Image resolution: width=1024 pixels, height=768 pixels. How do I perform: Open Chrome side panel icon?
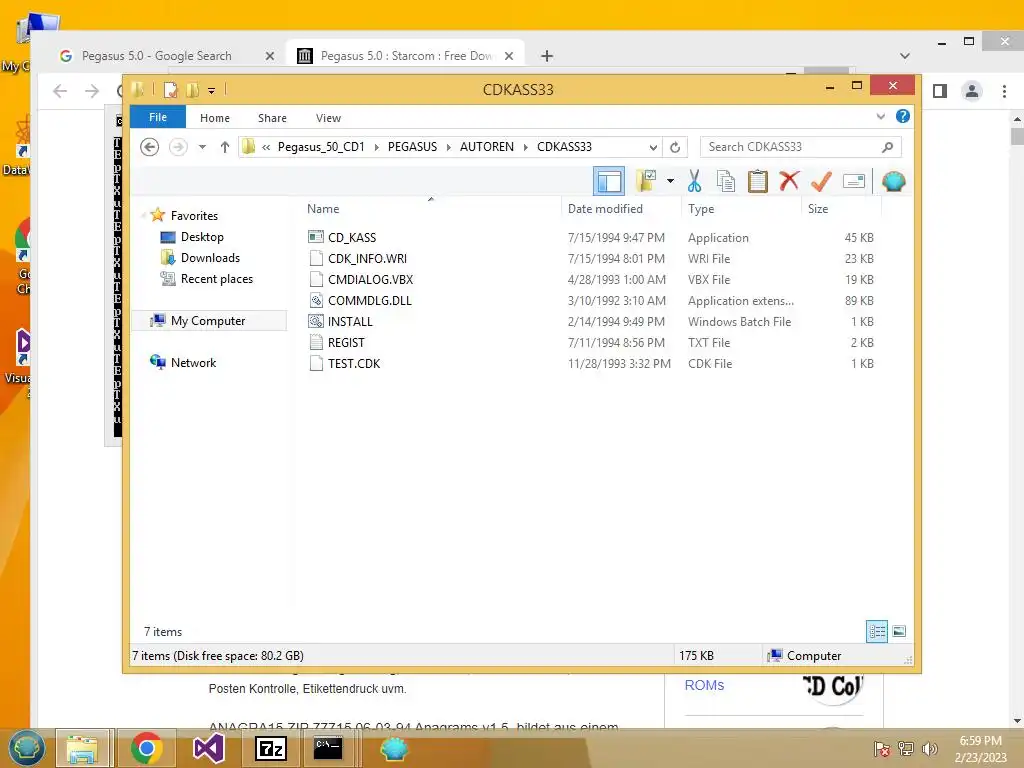(940, 91)
